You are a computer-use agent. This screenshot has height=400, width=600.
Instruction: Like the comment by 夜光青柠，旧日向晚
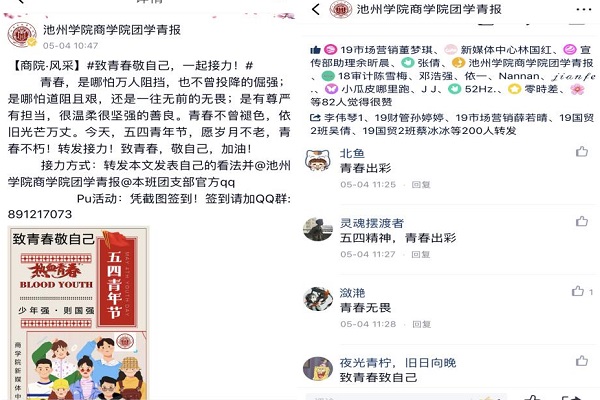pos(582,360)
